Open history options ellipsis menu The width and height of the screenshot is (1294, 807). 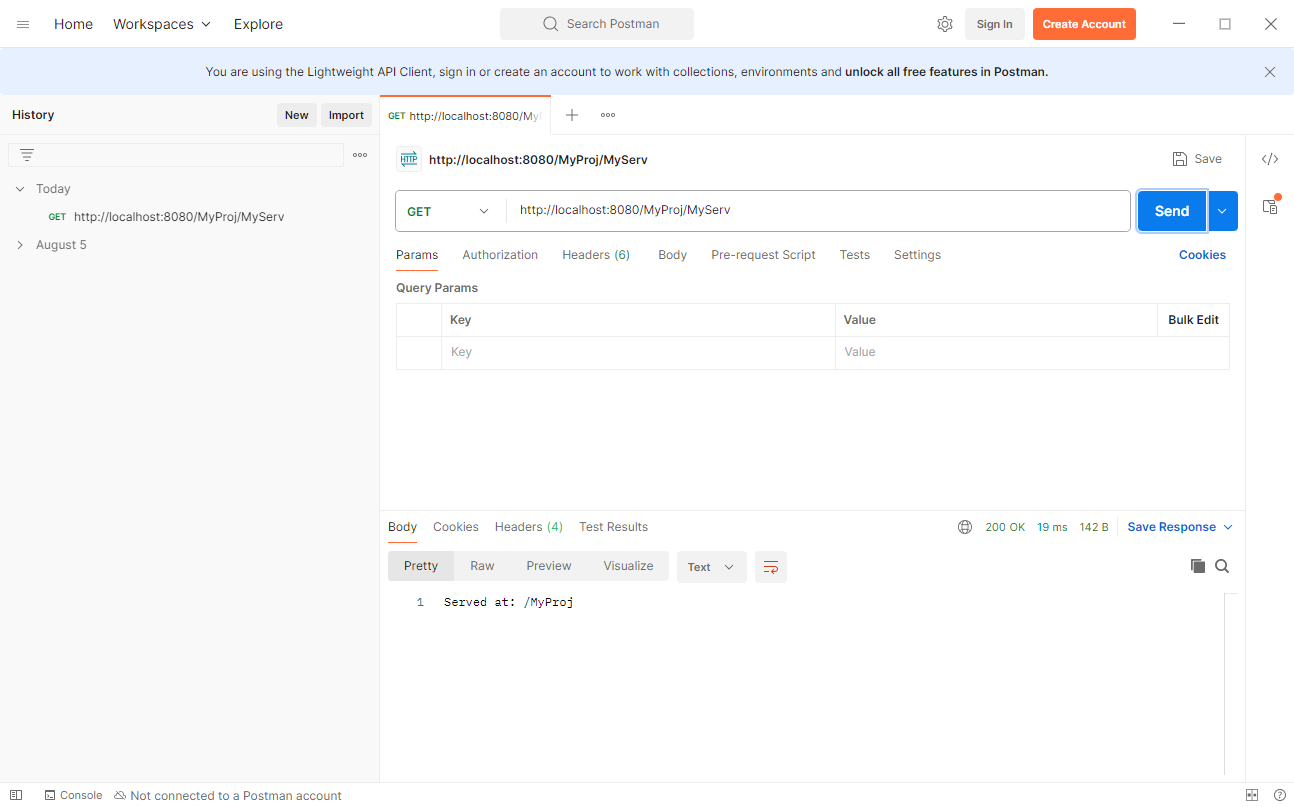pos(360,155)
